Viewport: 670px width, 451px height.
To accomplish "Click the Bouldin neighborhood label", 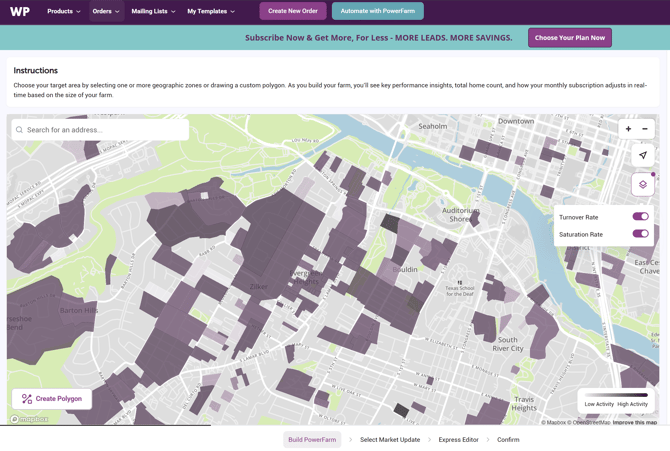I will [405, 269].
